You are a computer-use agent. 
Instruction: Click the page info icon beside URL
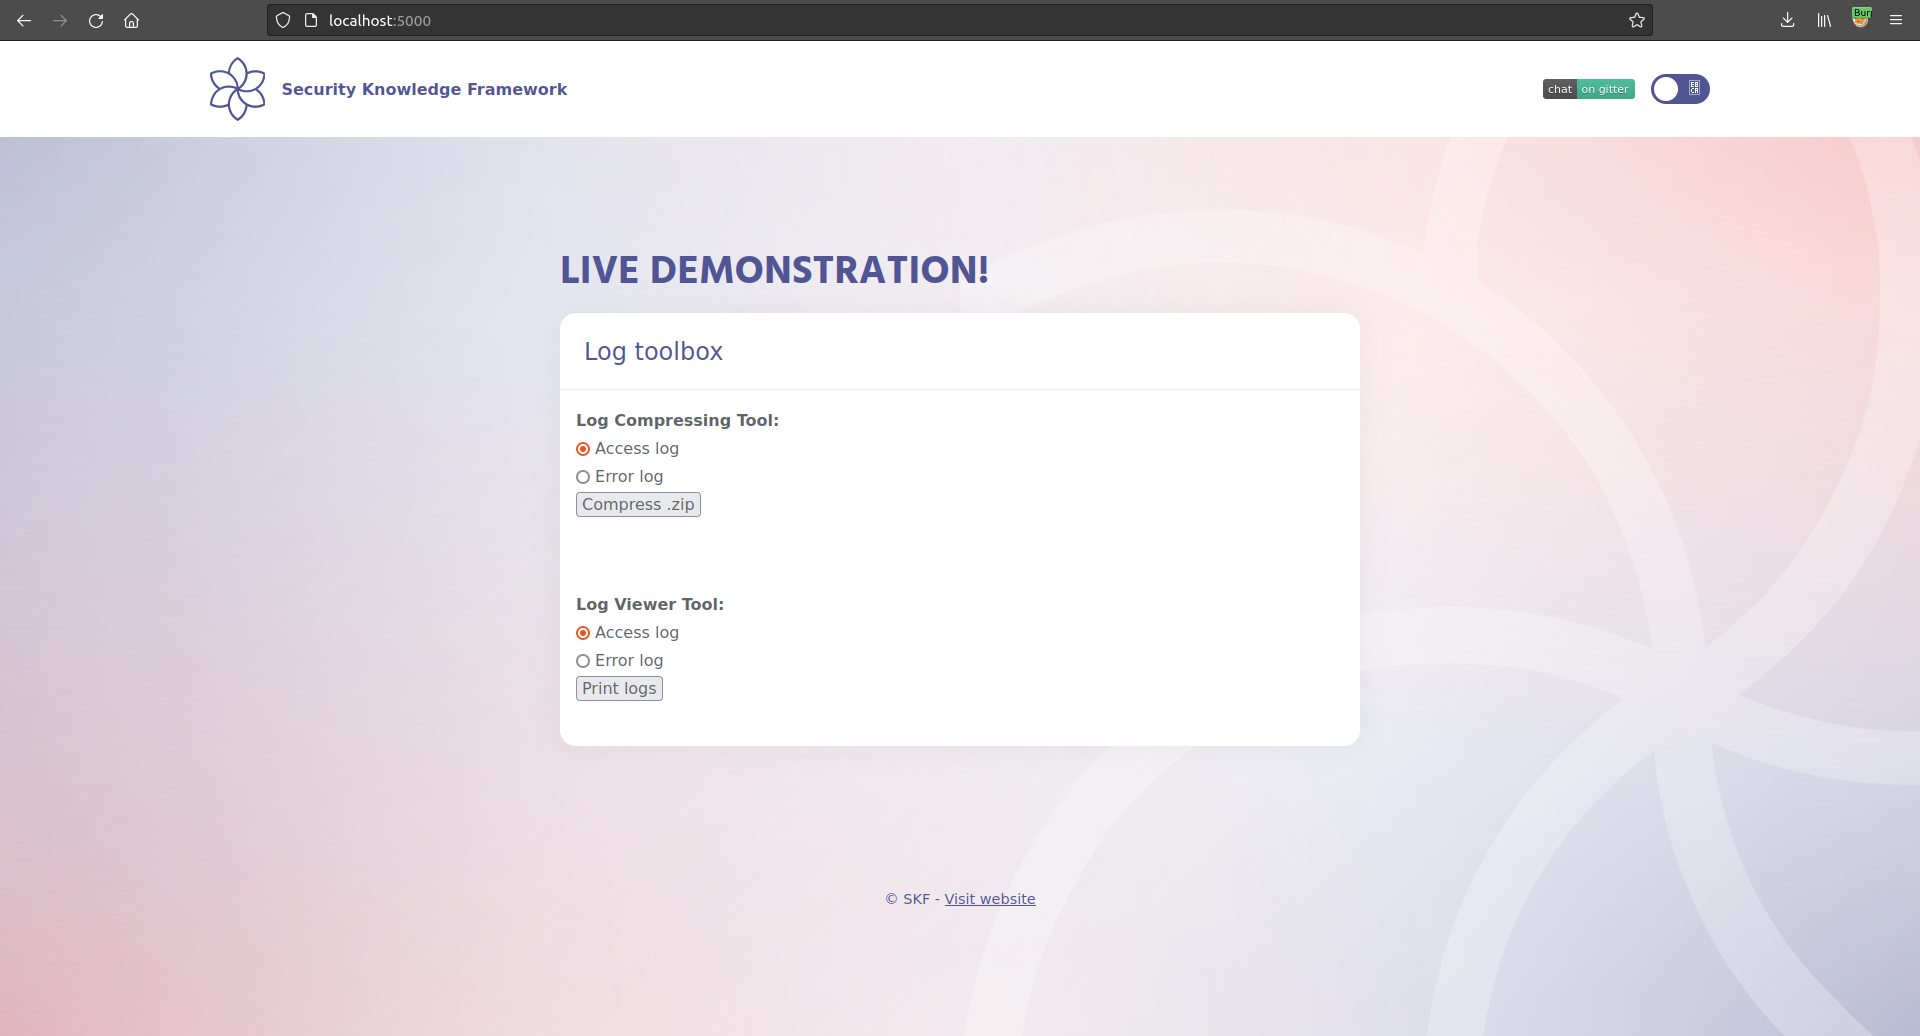tap(311, 20)
